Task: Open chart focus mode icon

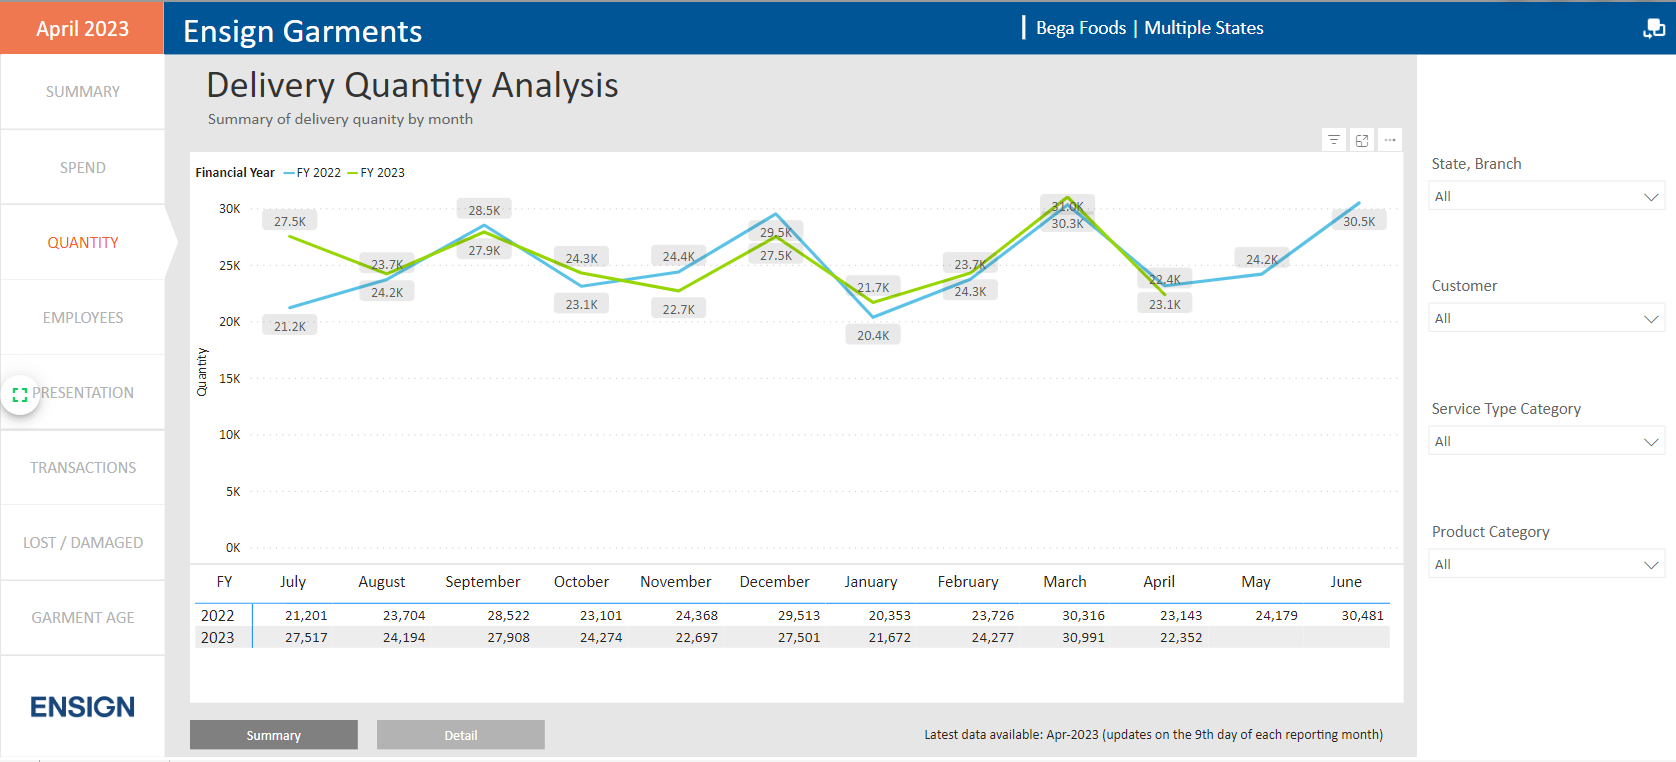Action: 1362,140
